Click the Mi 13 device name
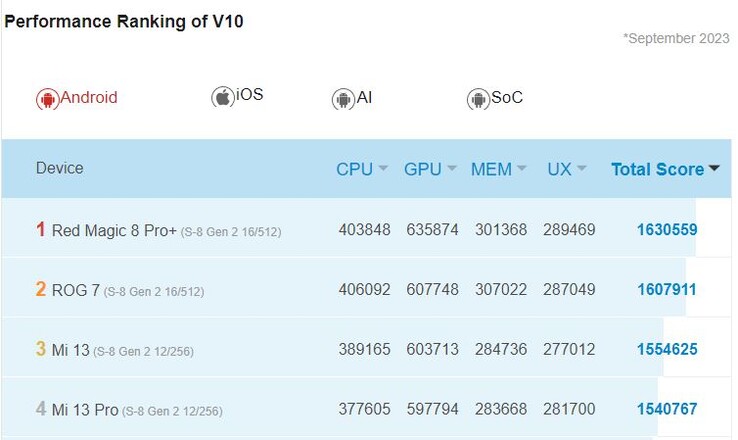738x440 pixels. pyautogui.click(x=70, y=350)
